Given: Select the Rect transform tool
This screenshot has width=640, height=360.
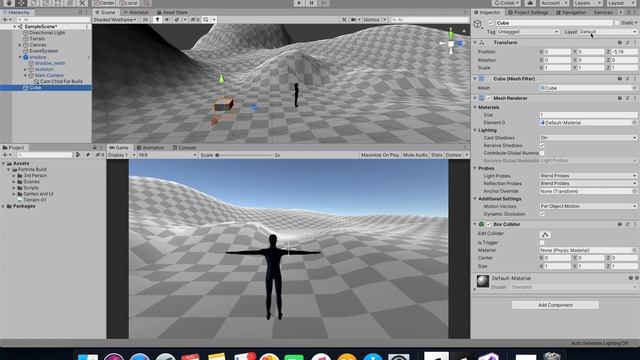Looking at the screenshot, I should point(58,3).
